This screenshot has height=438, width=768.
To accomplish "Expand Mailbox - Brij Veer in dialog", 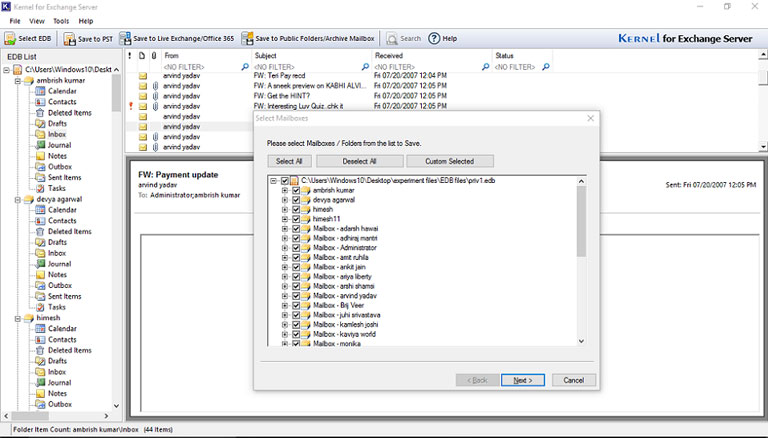I will [285, 305].
